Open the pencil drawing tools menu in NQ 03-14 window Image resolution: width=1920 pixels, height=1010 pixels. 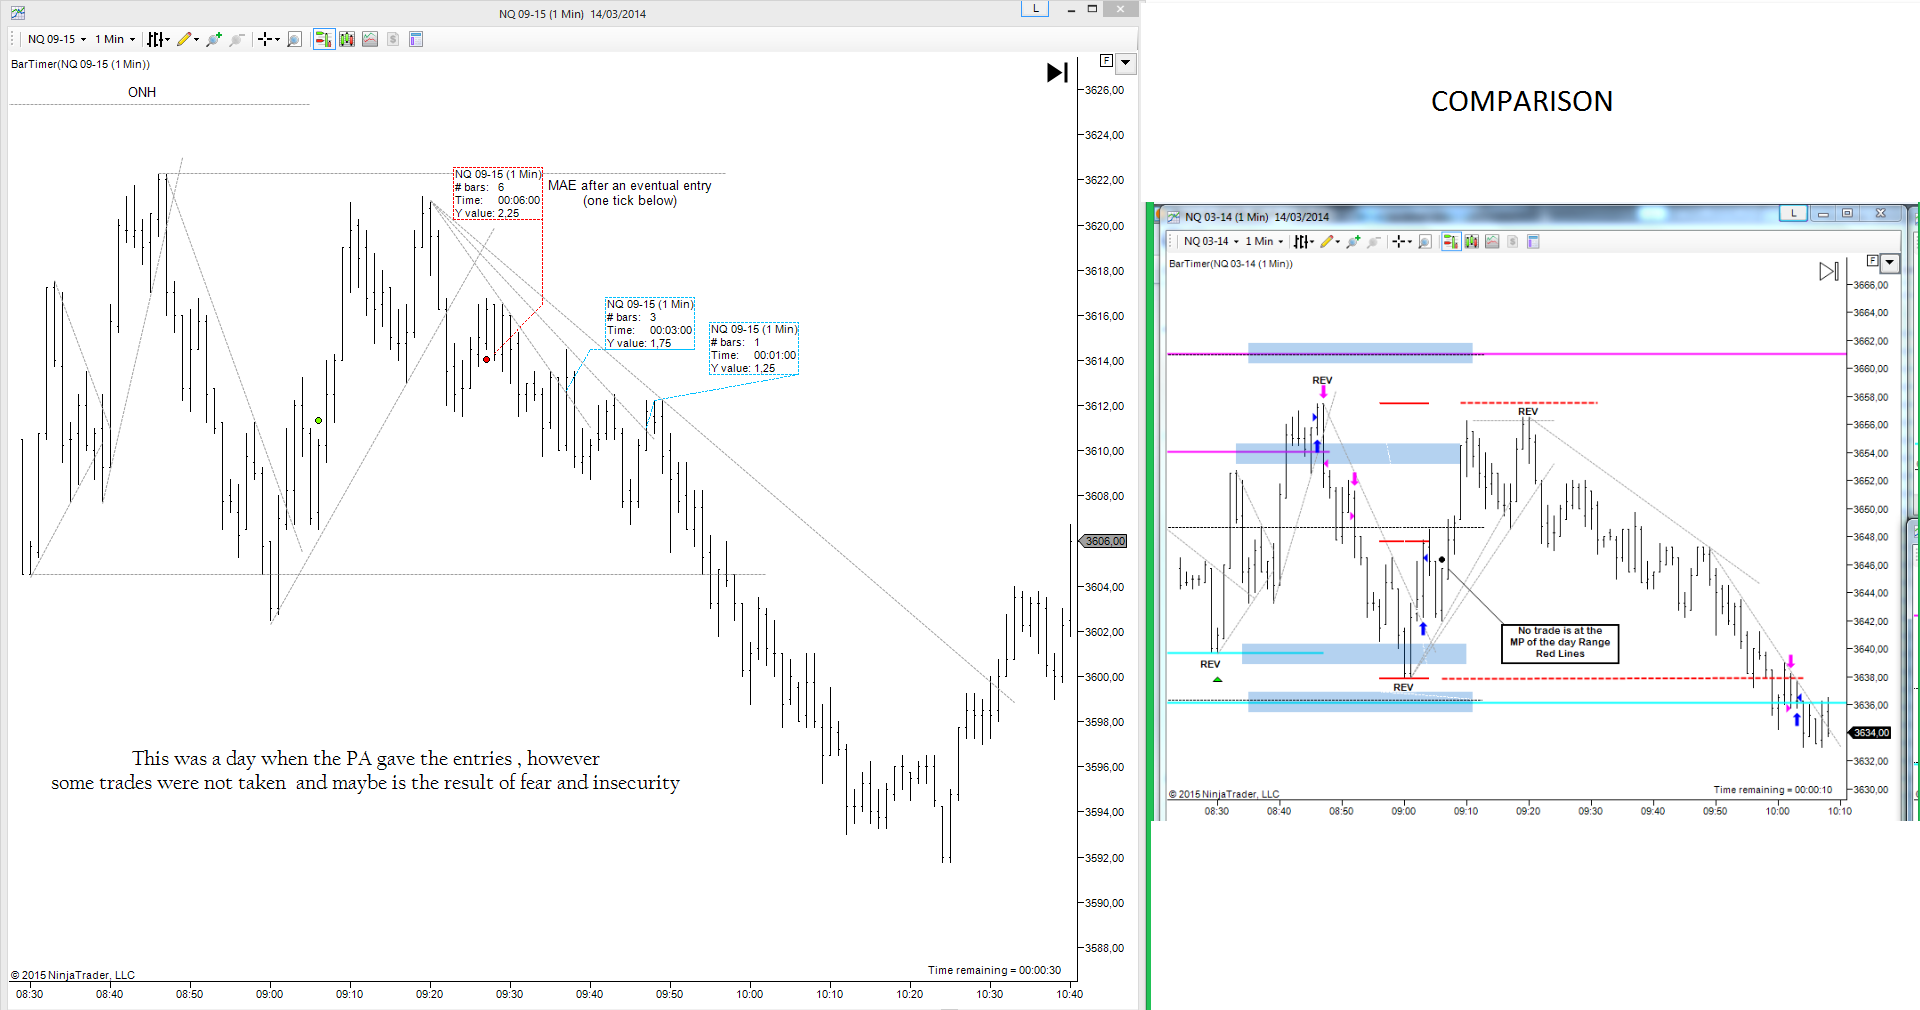[1330, 241]
